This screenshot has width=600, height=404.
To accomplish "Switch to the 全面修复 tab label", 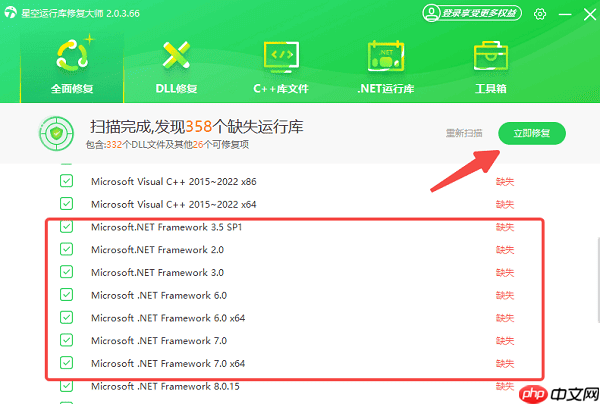I will tap(72, 89).
